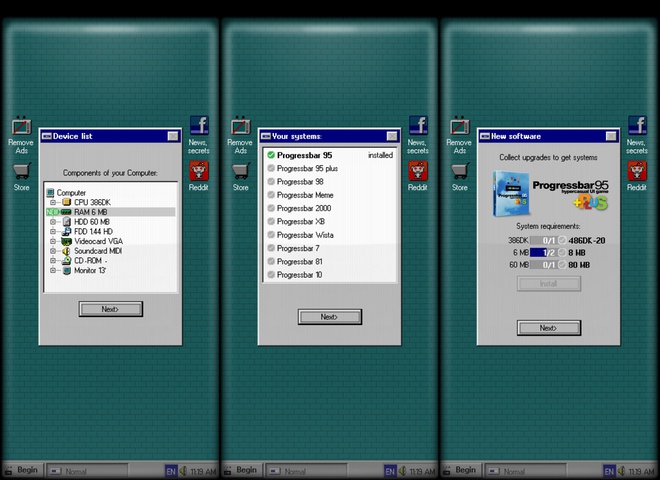Click the 6 MB RAM upgrade progress bar
Image resolution: width=660 pixels, height=480 pixels.
tap(548, 253)
